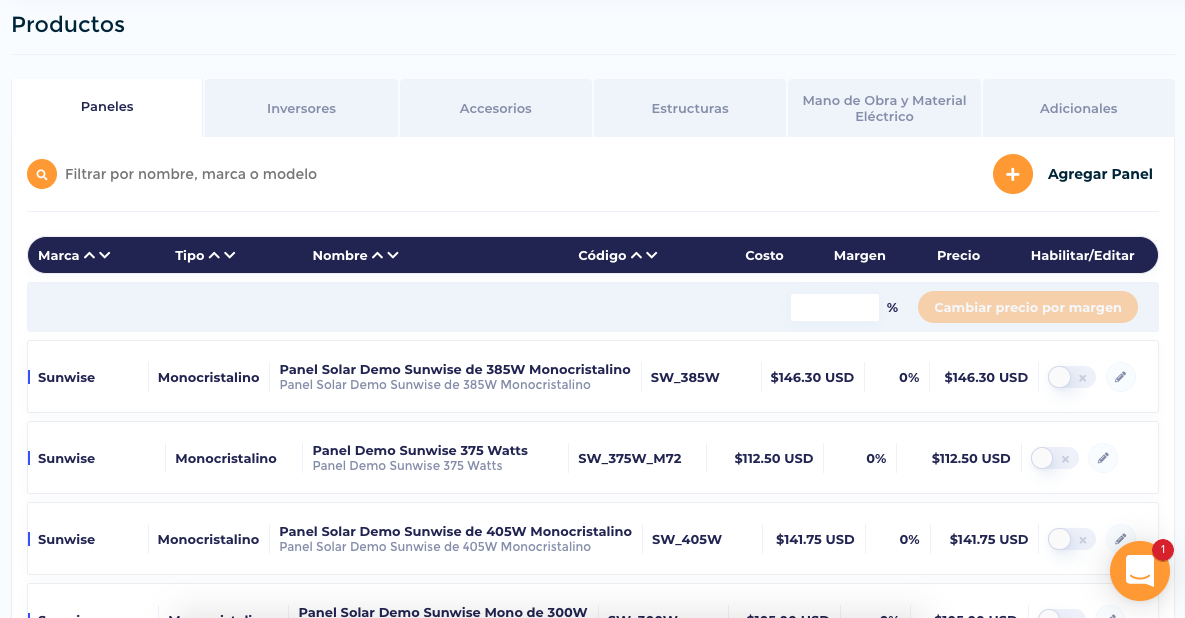Sort Código column descending arrow

point(651,255)
